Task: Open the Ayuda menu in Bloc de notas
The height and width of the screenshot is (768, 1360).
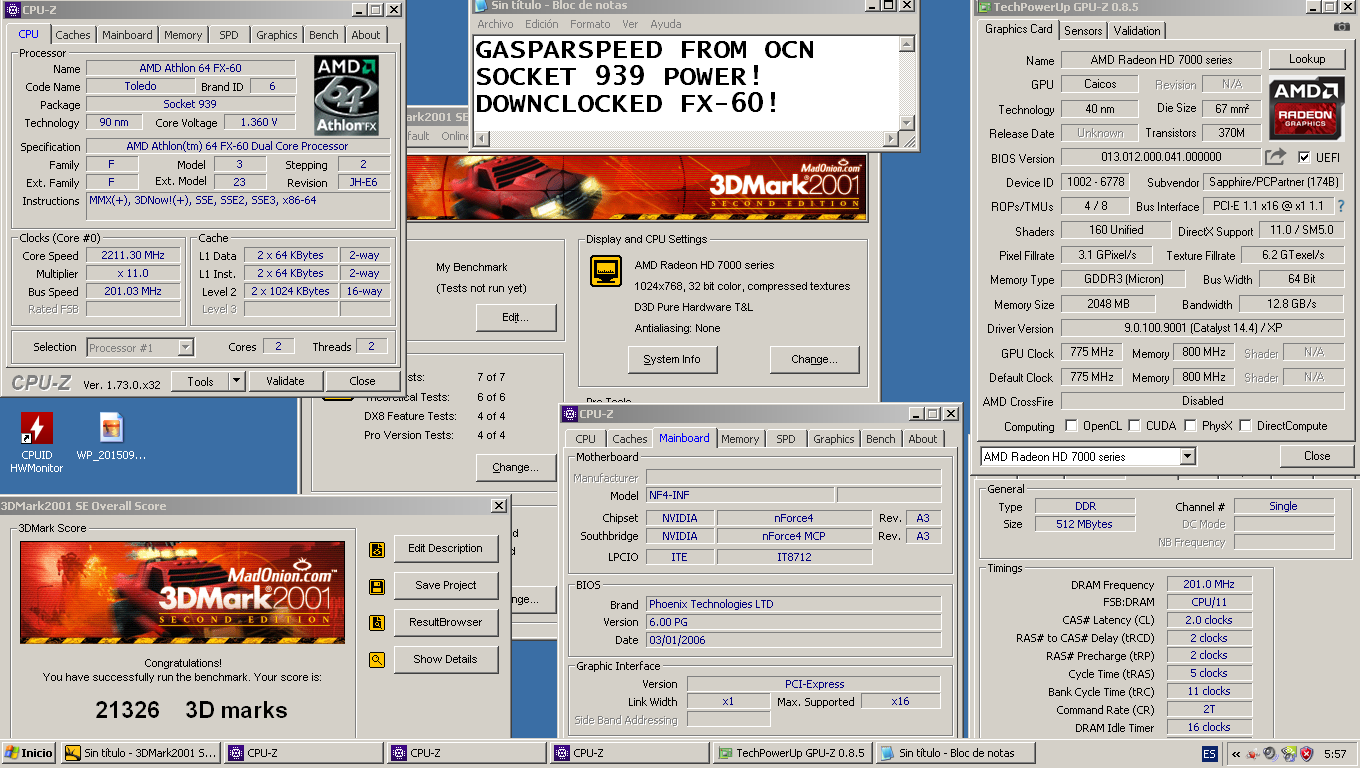Action: [665, 24]
